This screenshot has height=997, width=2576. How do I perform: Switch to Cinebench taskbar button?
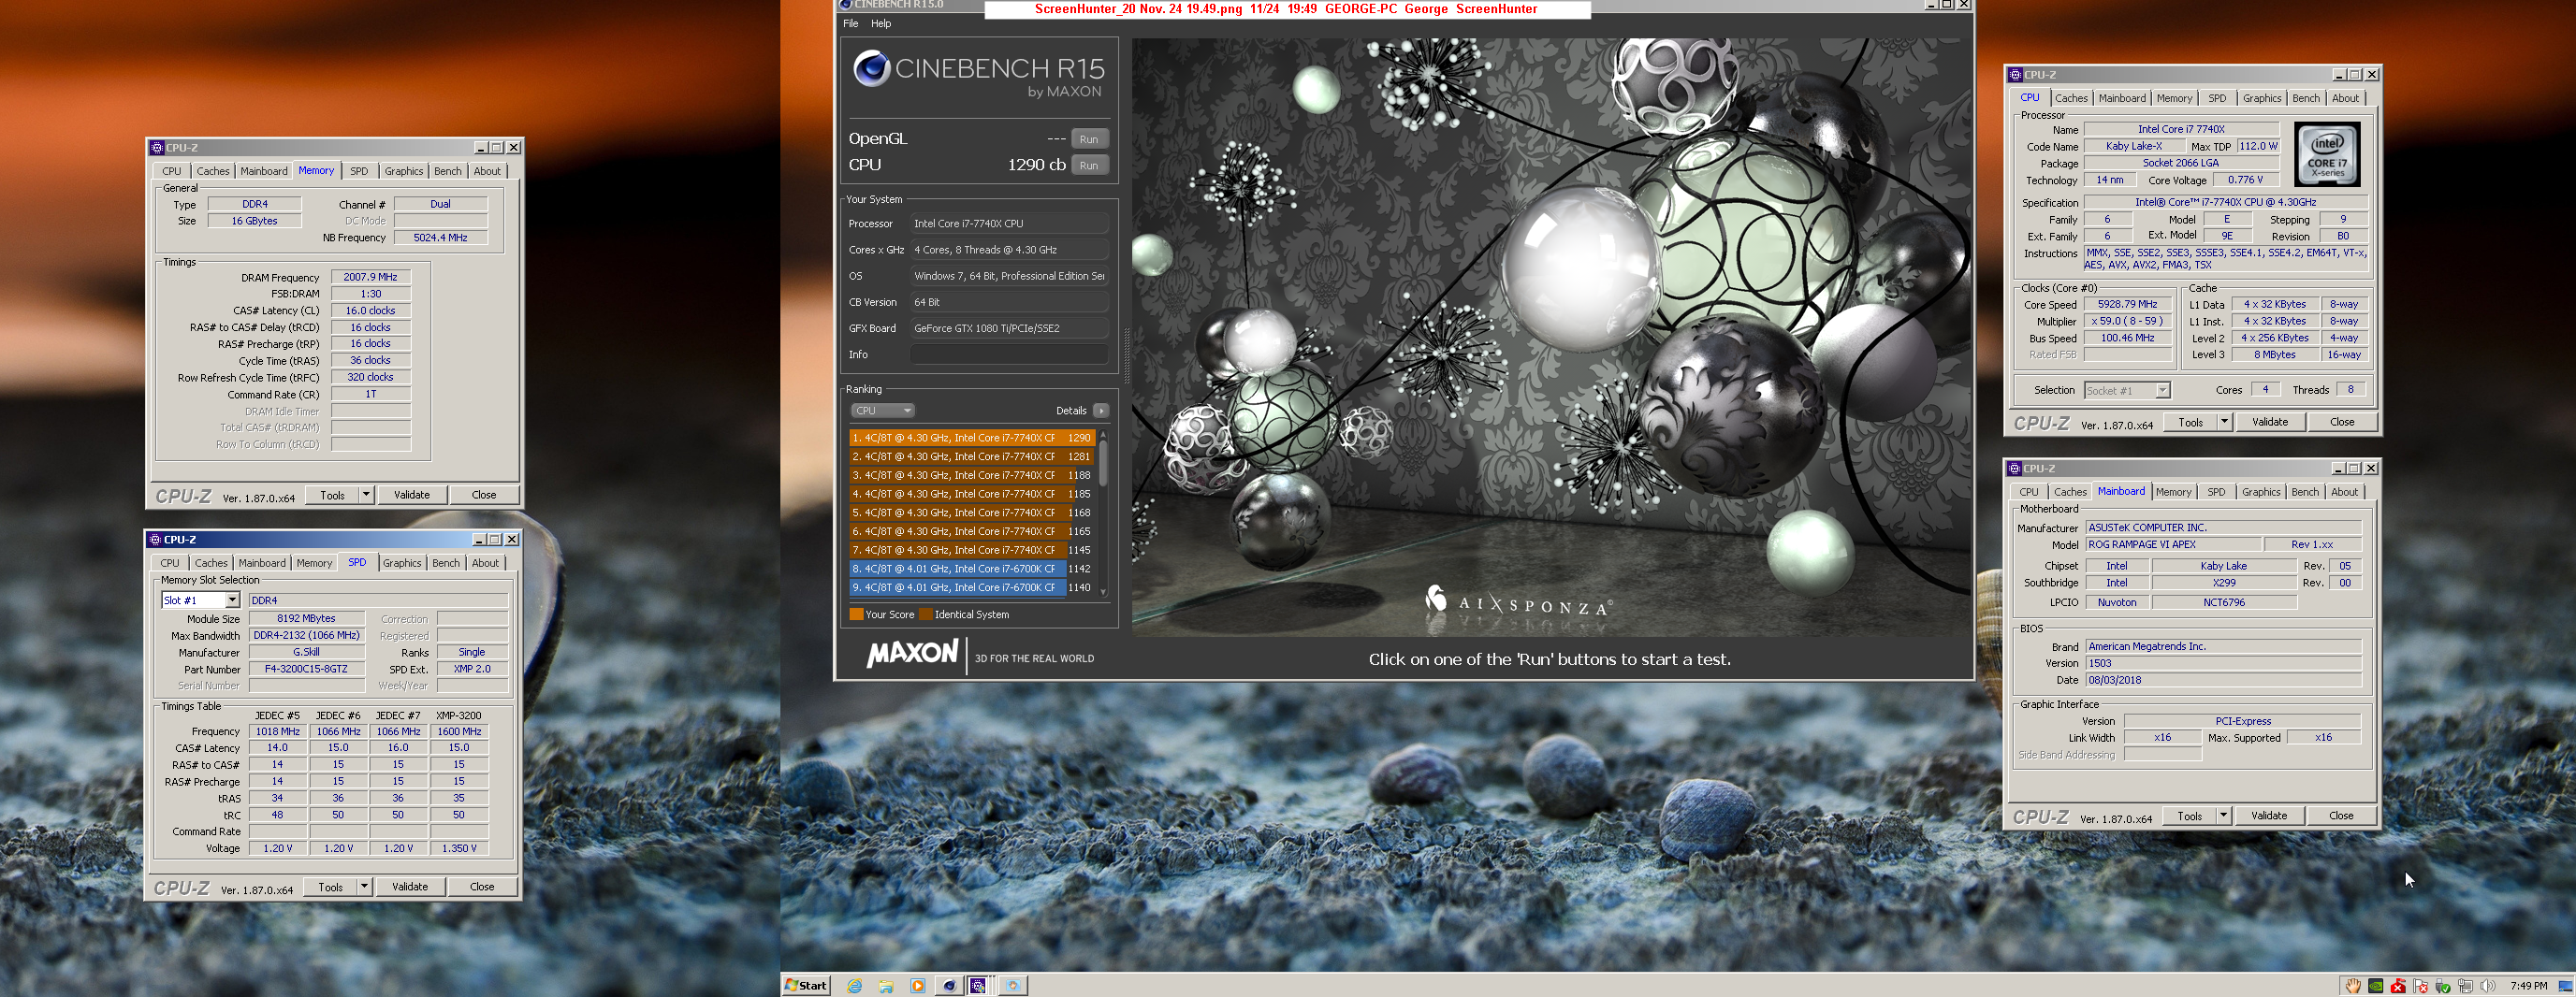pos(949,986)
